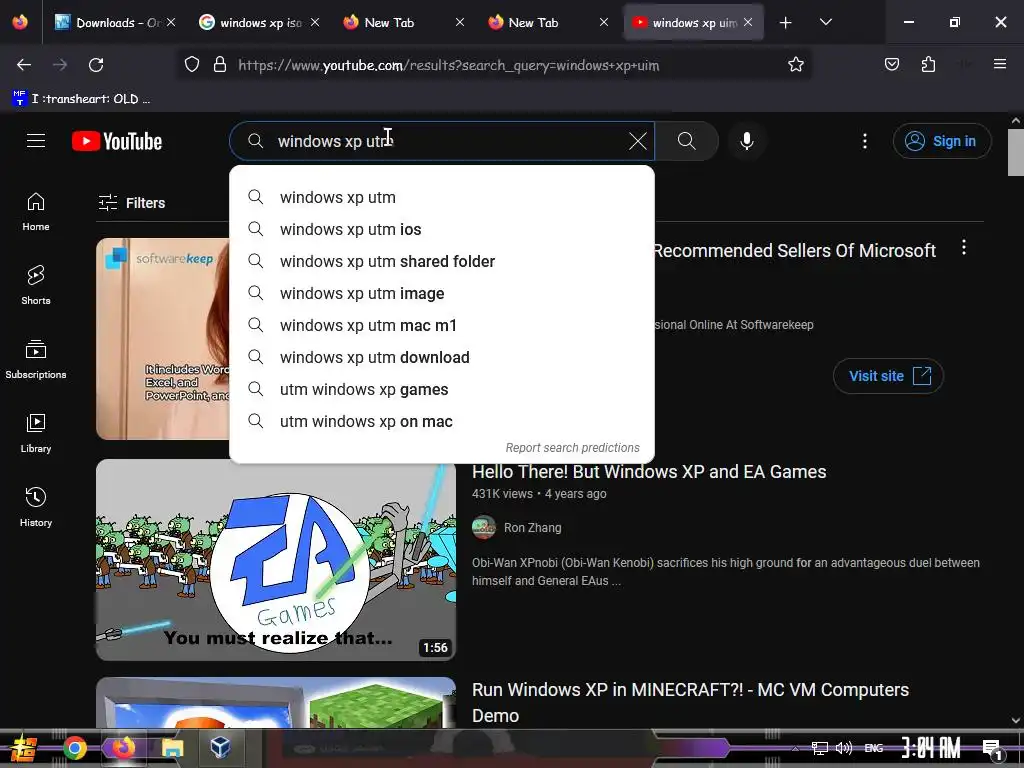1024x768 pixels.
Task: Switch to the first New Tab
Action: pyautogui.click(x=404, y=23)
